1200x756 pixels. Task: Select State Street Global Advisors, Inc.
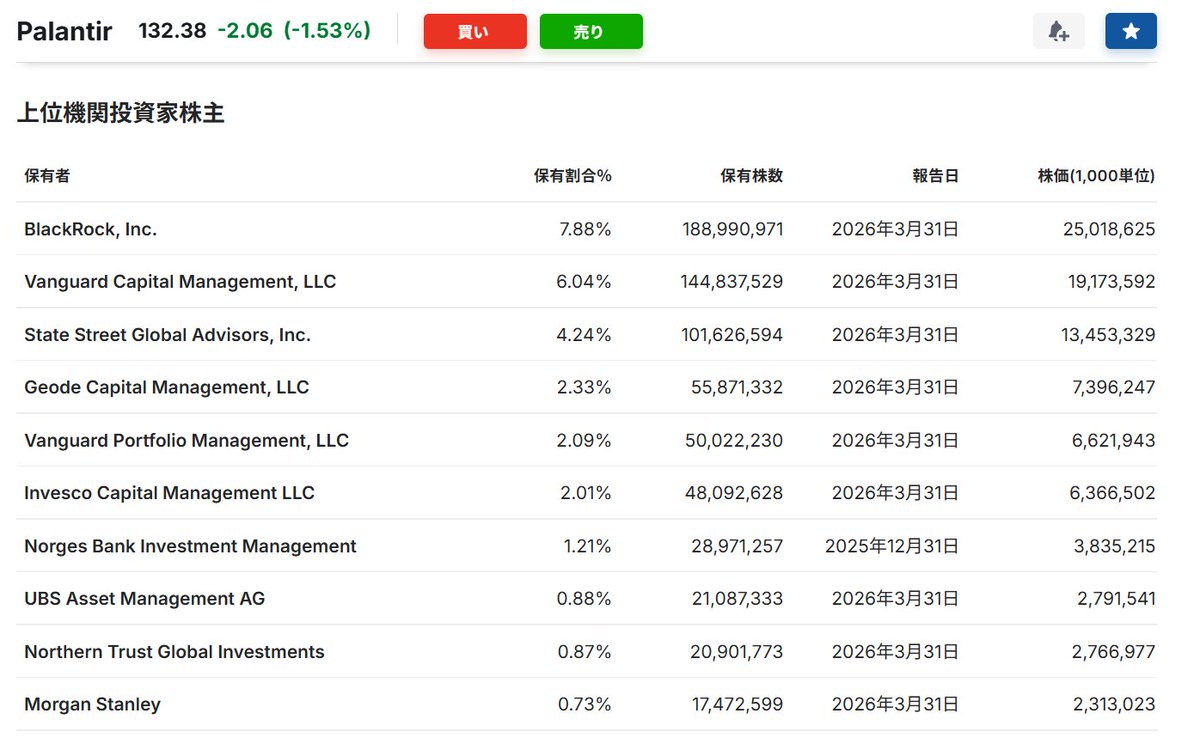[x=168, y=335]
